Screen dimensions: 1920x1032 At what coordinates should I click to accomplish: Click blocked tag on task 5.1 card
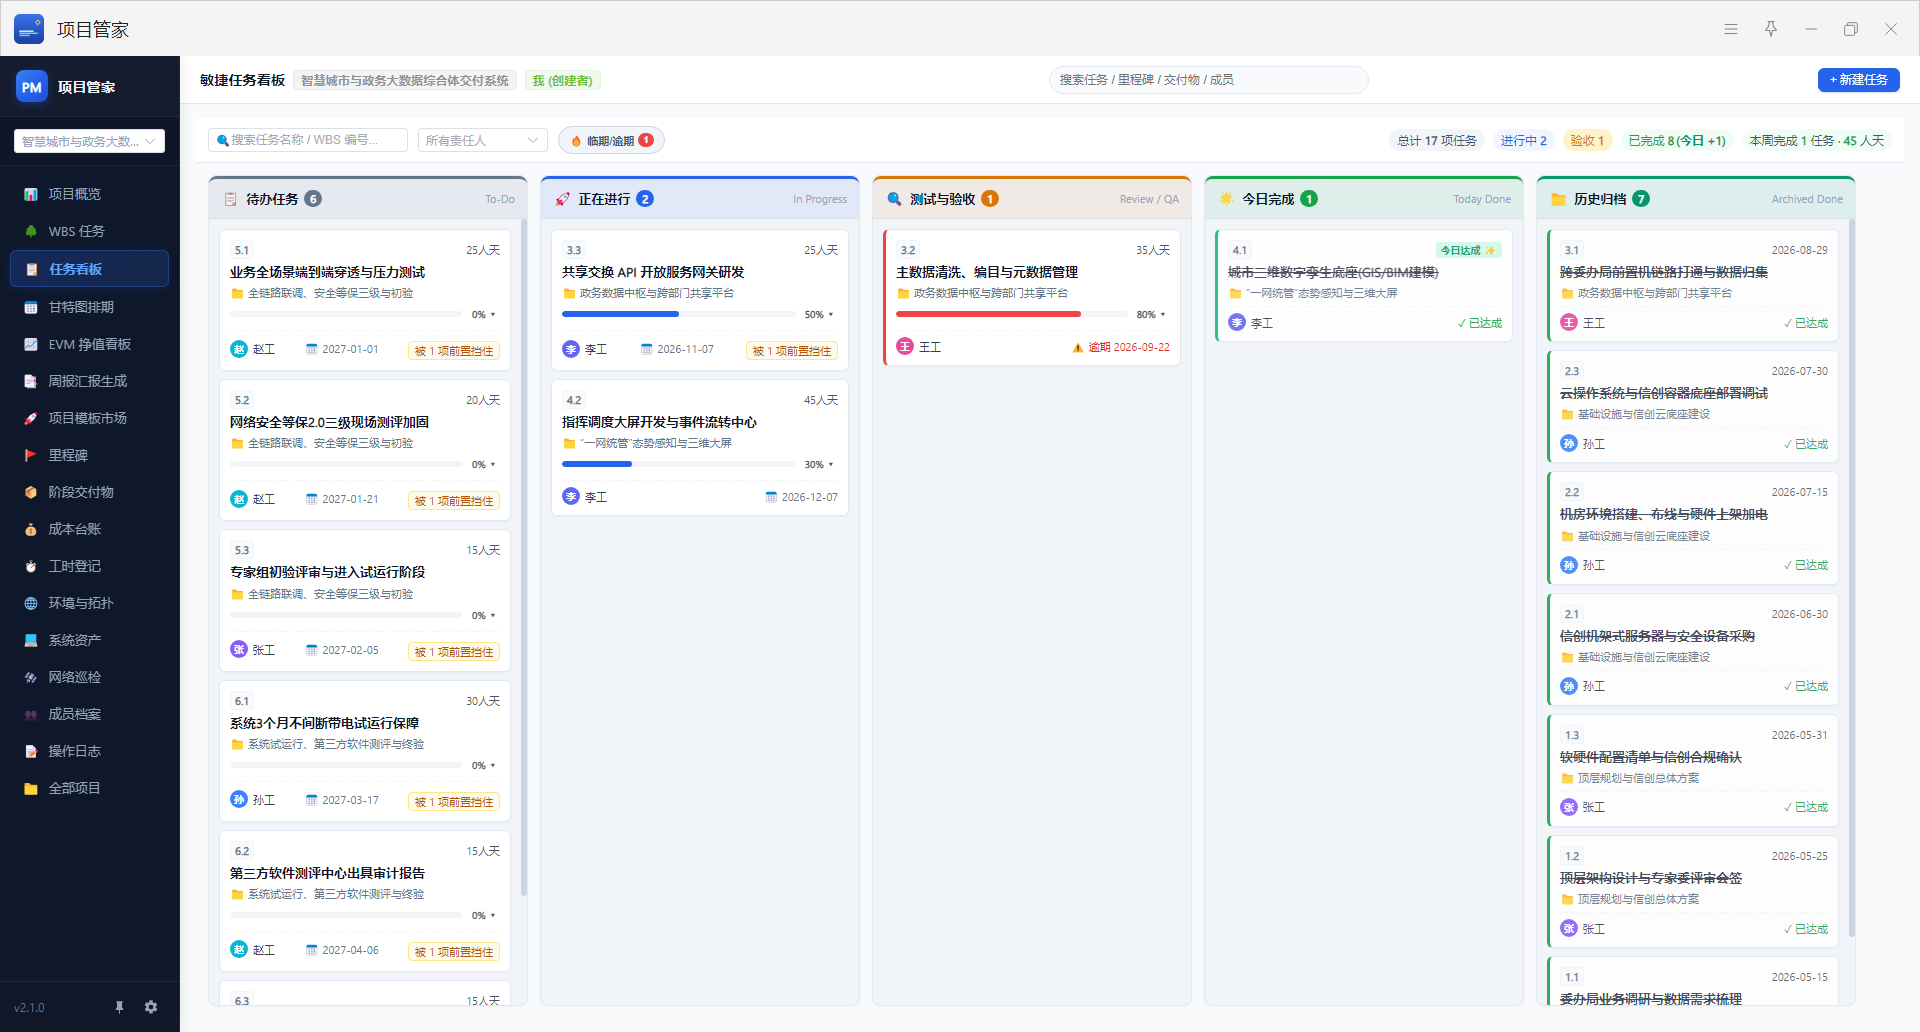[454, 351]
